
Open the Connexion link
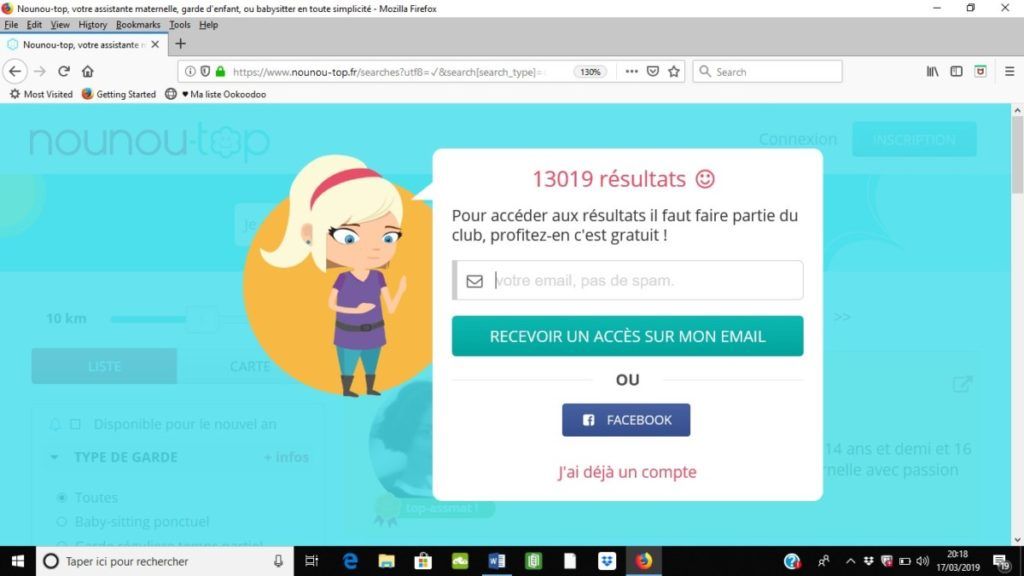pyautogui.click(x=797, y=139)
